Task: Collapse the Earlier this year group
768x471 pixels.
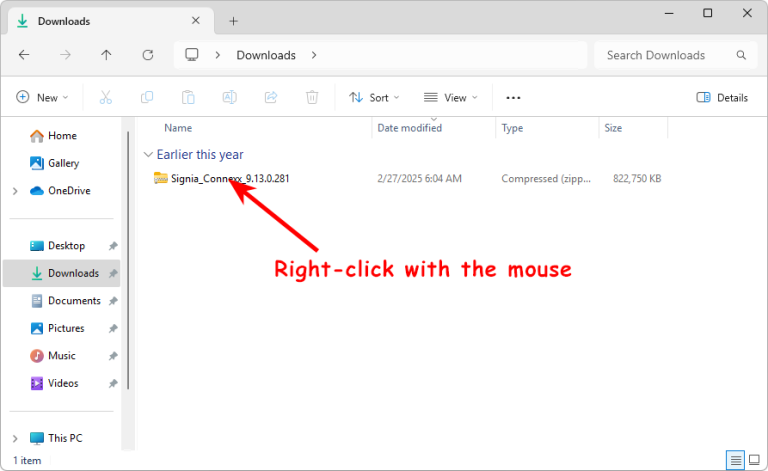Action: point(149,155)
